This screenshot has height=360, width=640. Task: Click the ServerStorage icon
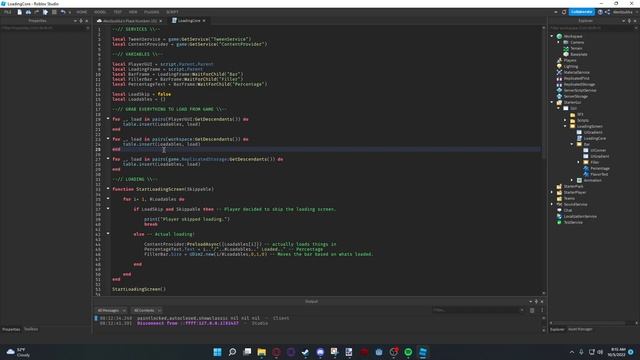coord(560,96)
